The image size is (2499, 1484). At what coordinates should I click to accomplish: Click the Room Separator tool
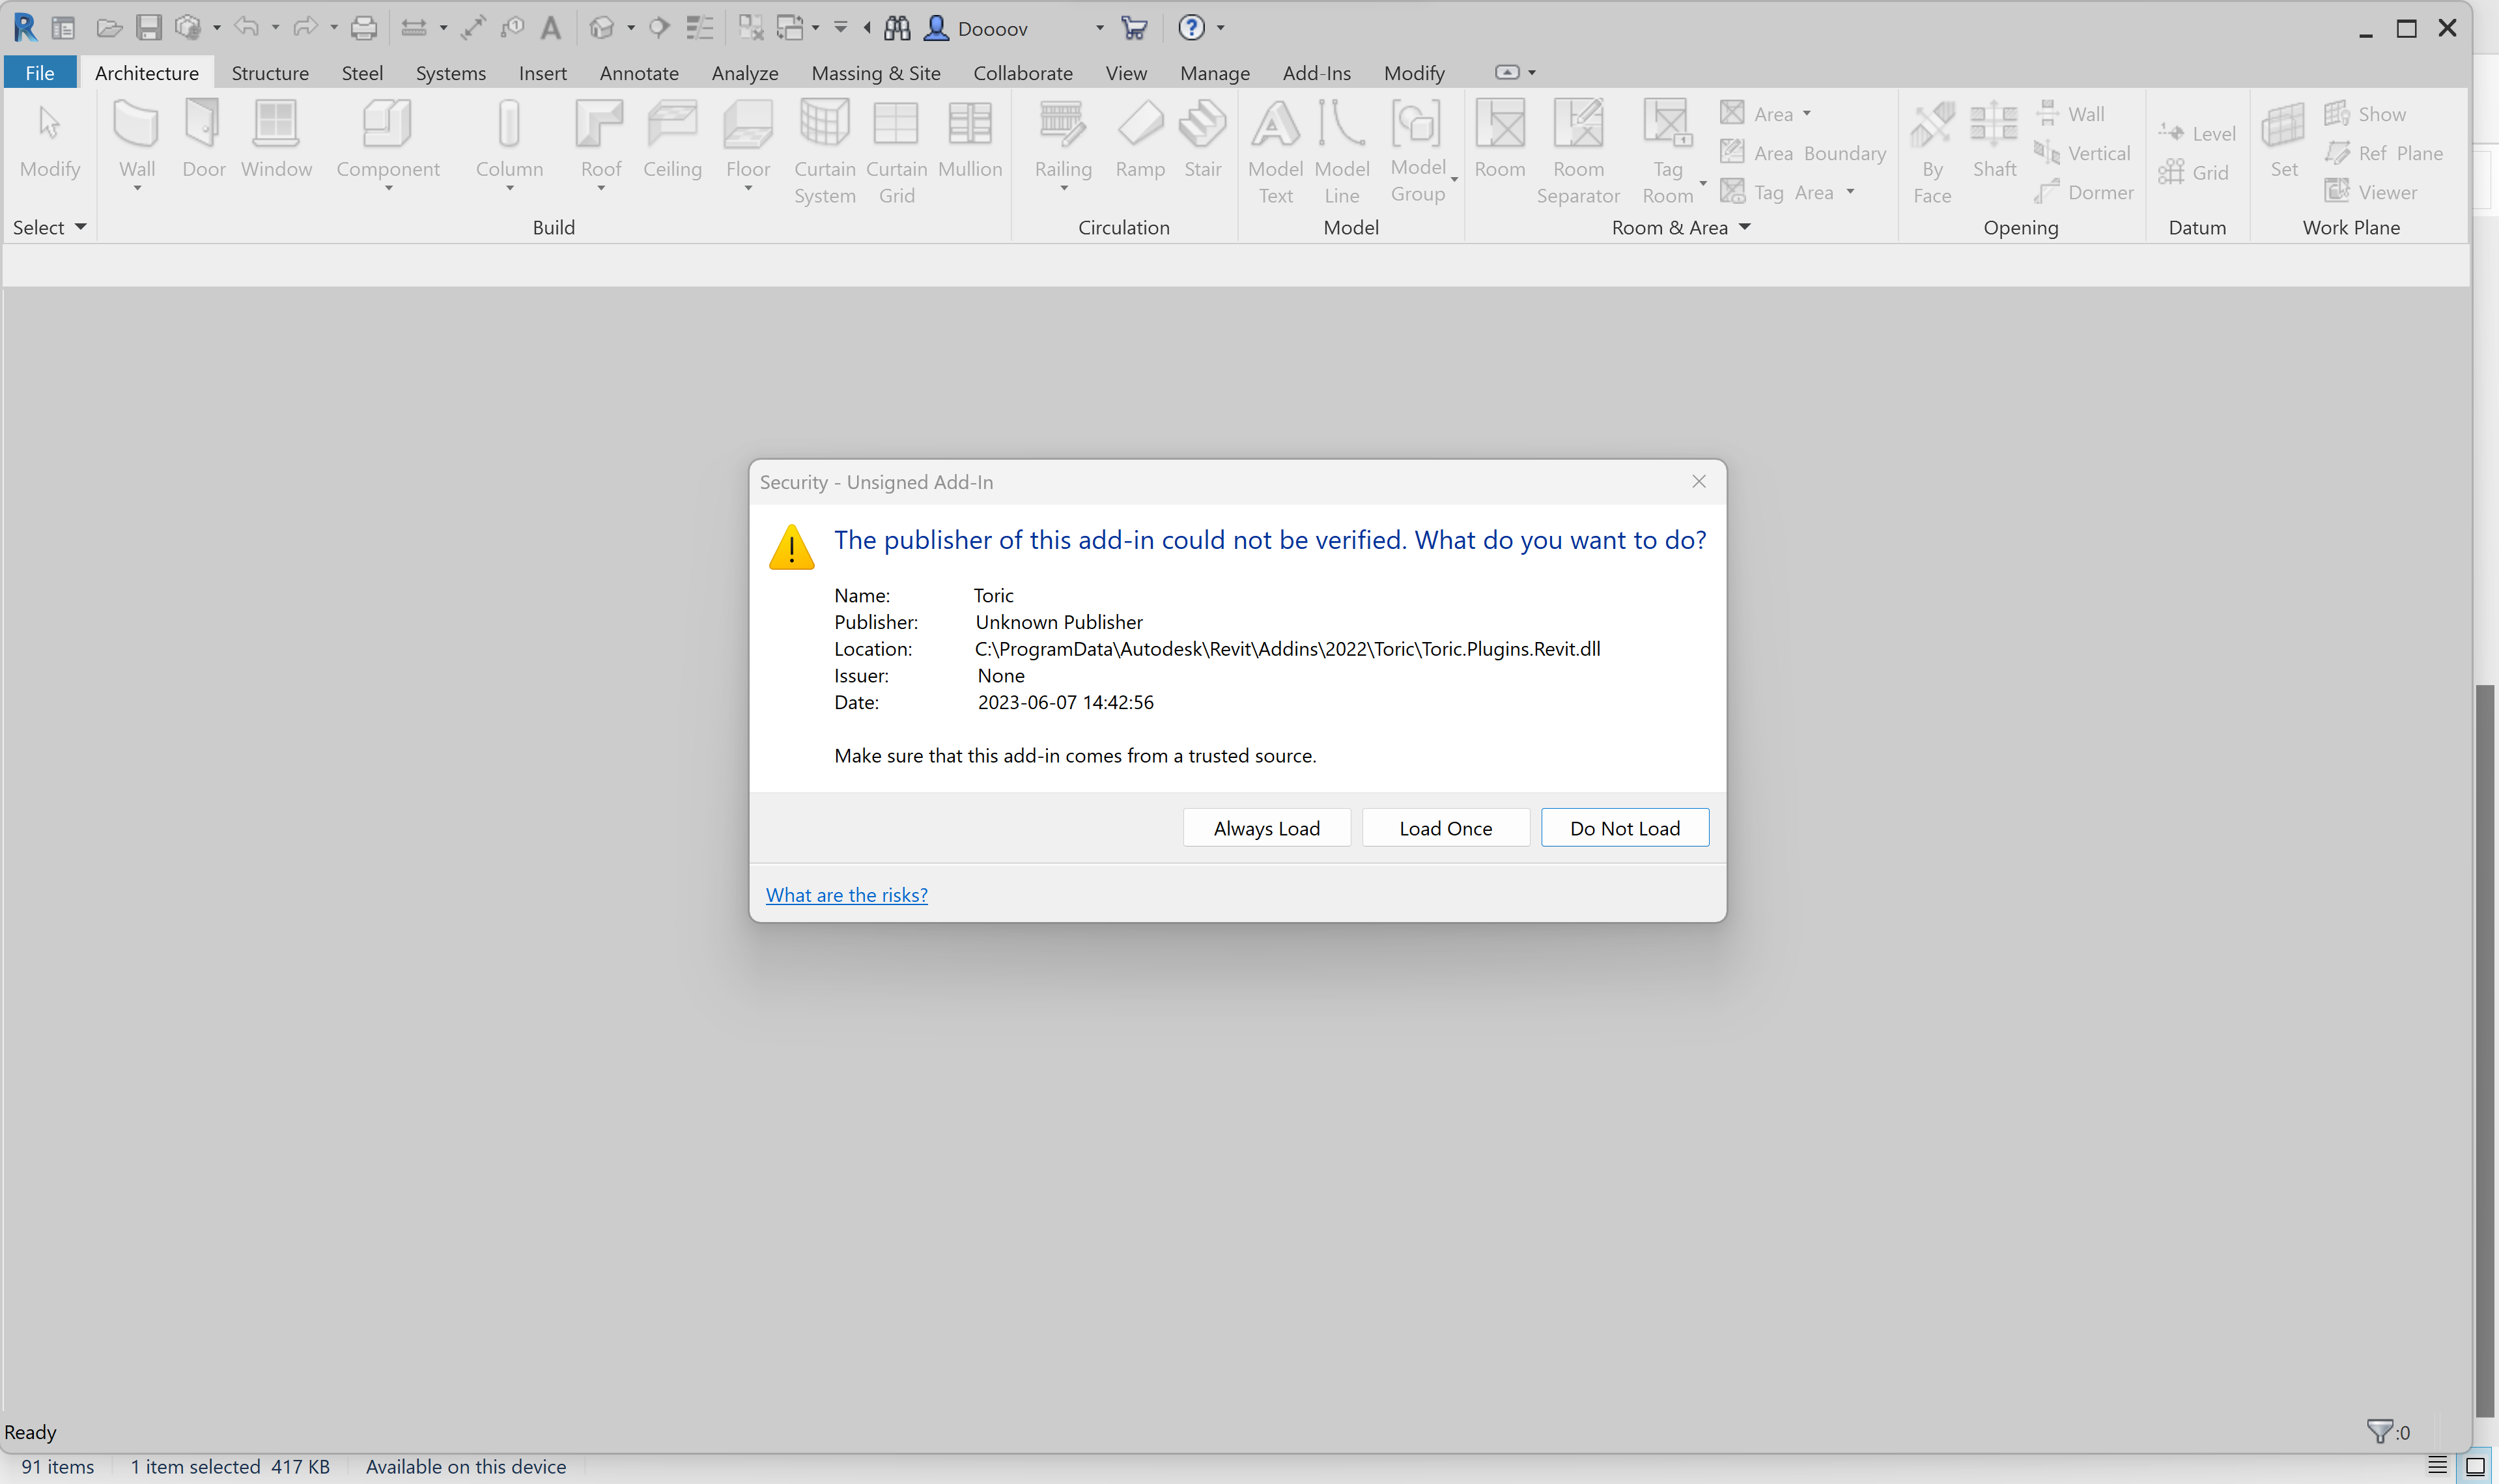pyautogui.click(x=1577, y=150)
